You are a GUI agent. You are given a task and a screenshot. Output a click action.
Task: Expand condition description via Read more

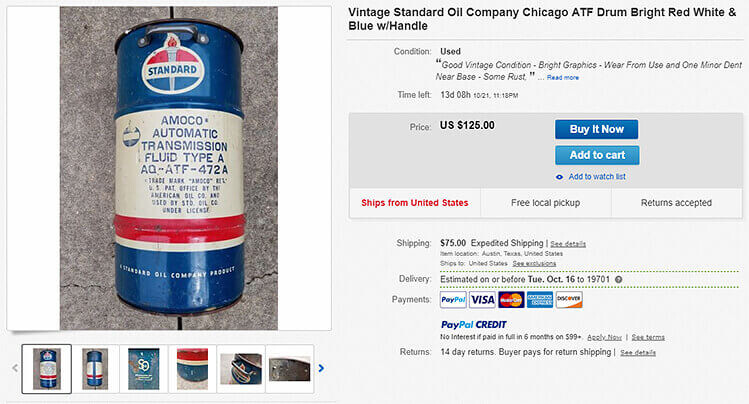(x=563, y=77)
